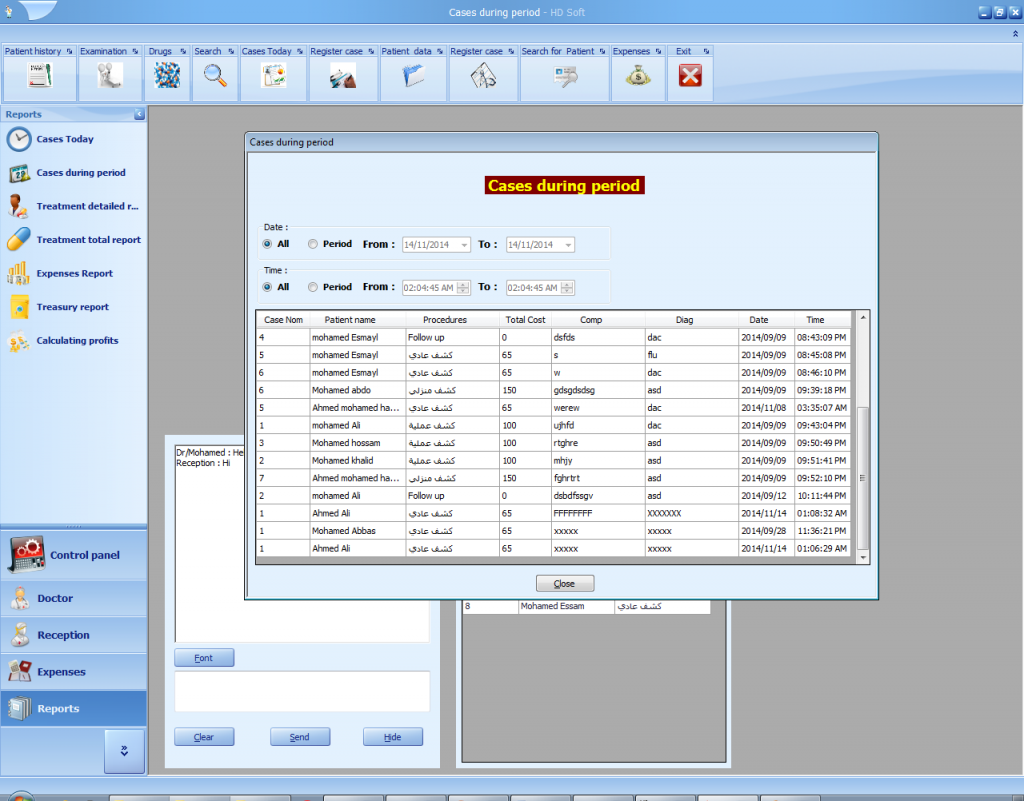Select the Time Period radio button
Viewport: 1024px width, 801px height.
(313, 287)
